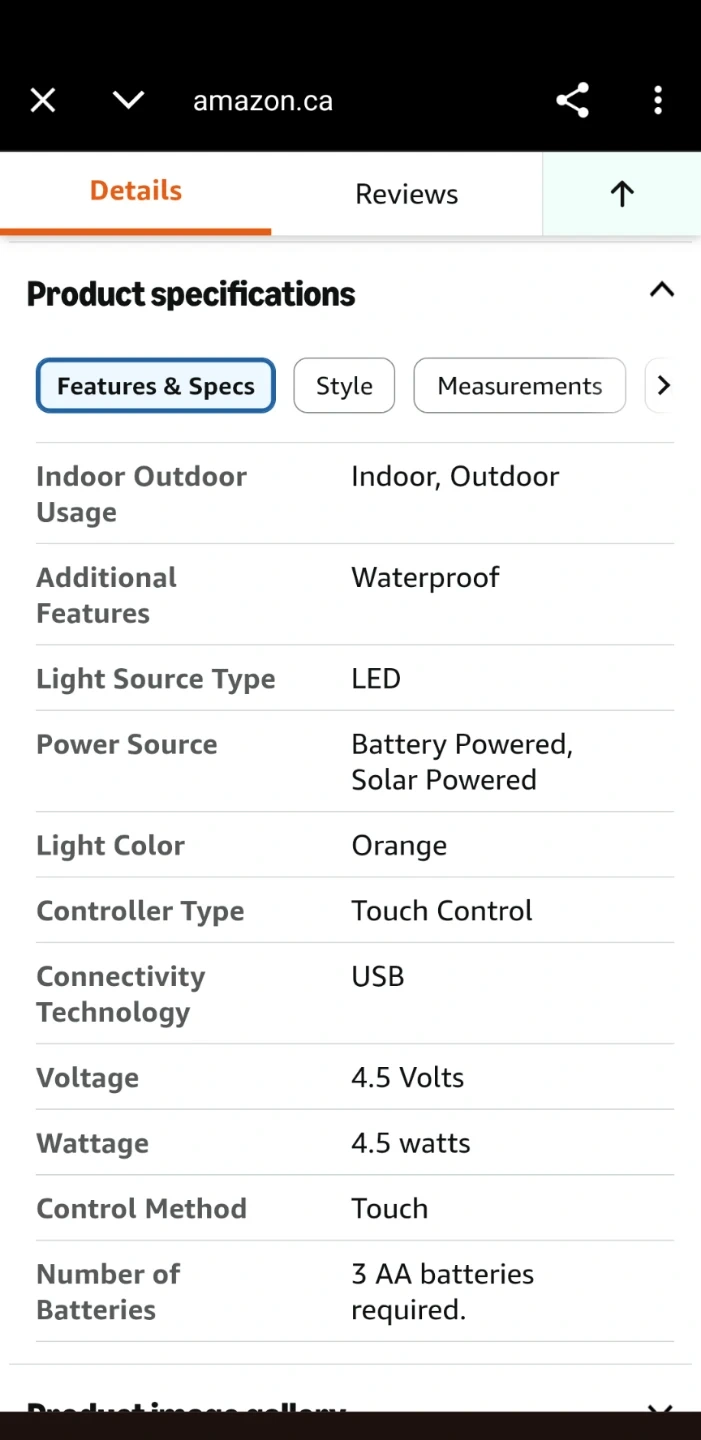Tap the Power Source label
This screenshot has width=701, height=1440.
[127, 745]
